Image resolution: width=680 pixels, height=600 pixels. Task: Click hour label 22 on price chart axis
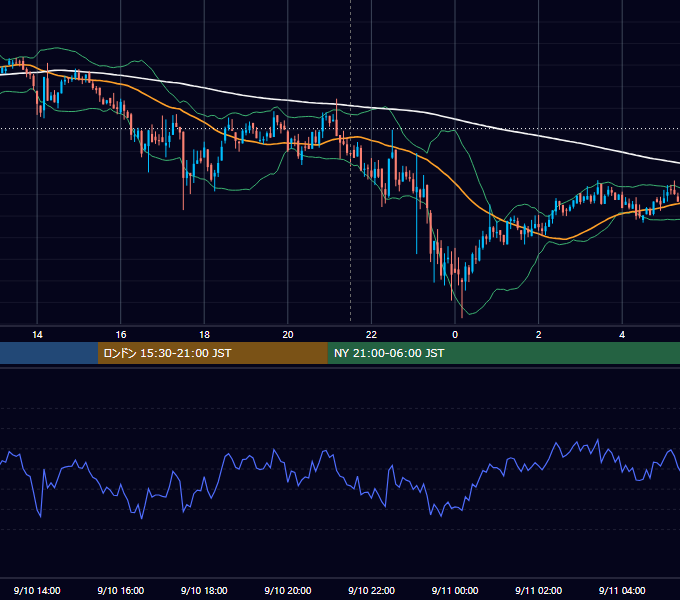(x=371, y=335)
